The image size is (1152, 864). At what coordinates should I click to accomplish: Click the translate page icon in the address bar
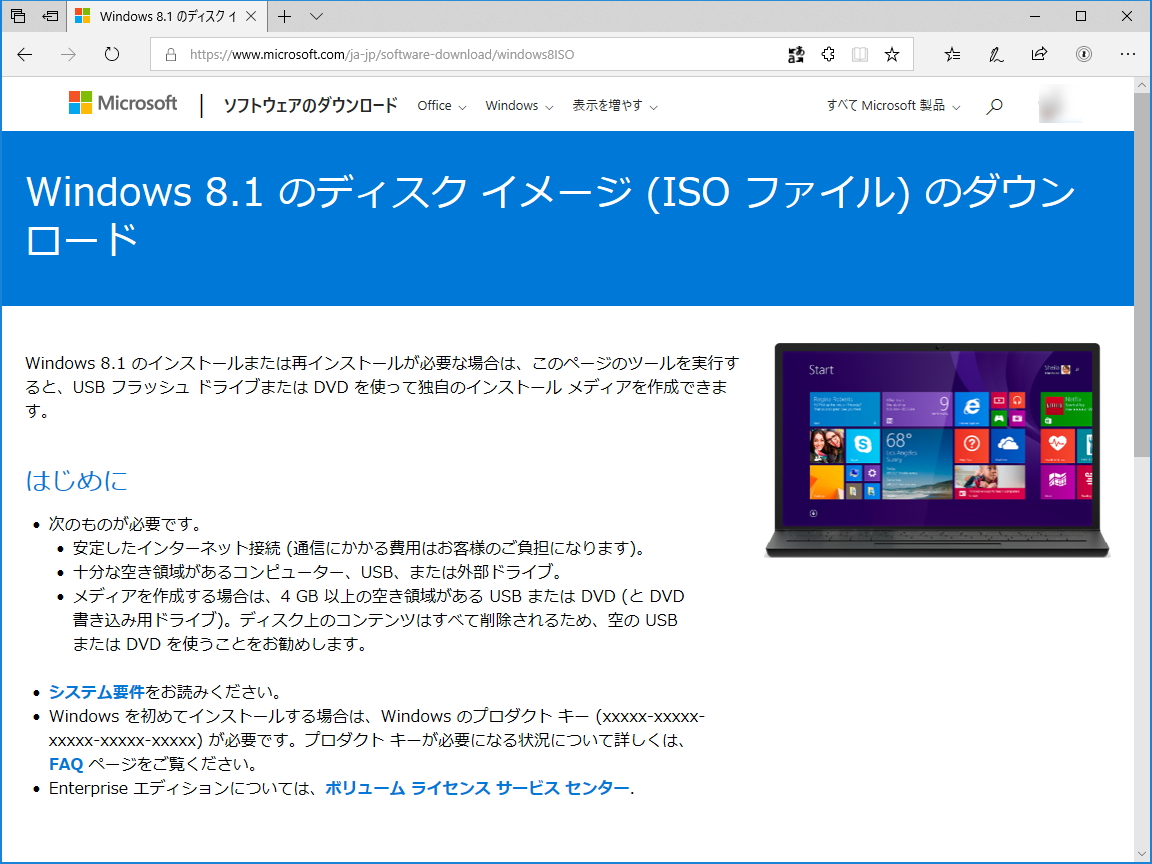[796, 55]
